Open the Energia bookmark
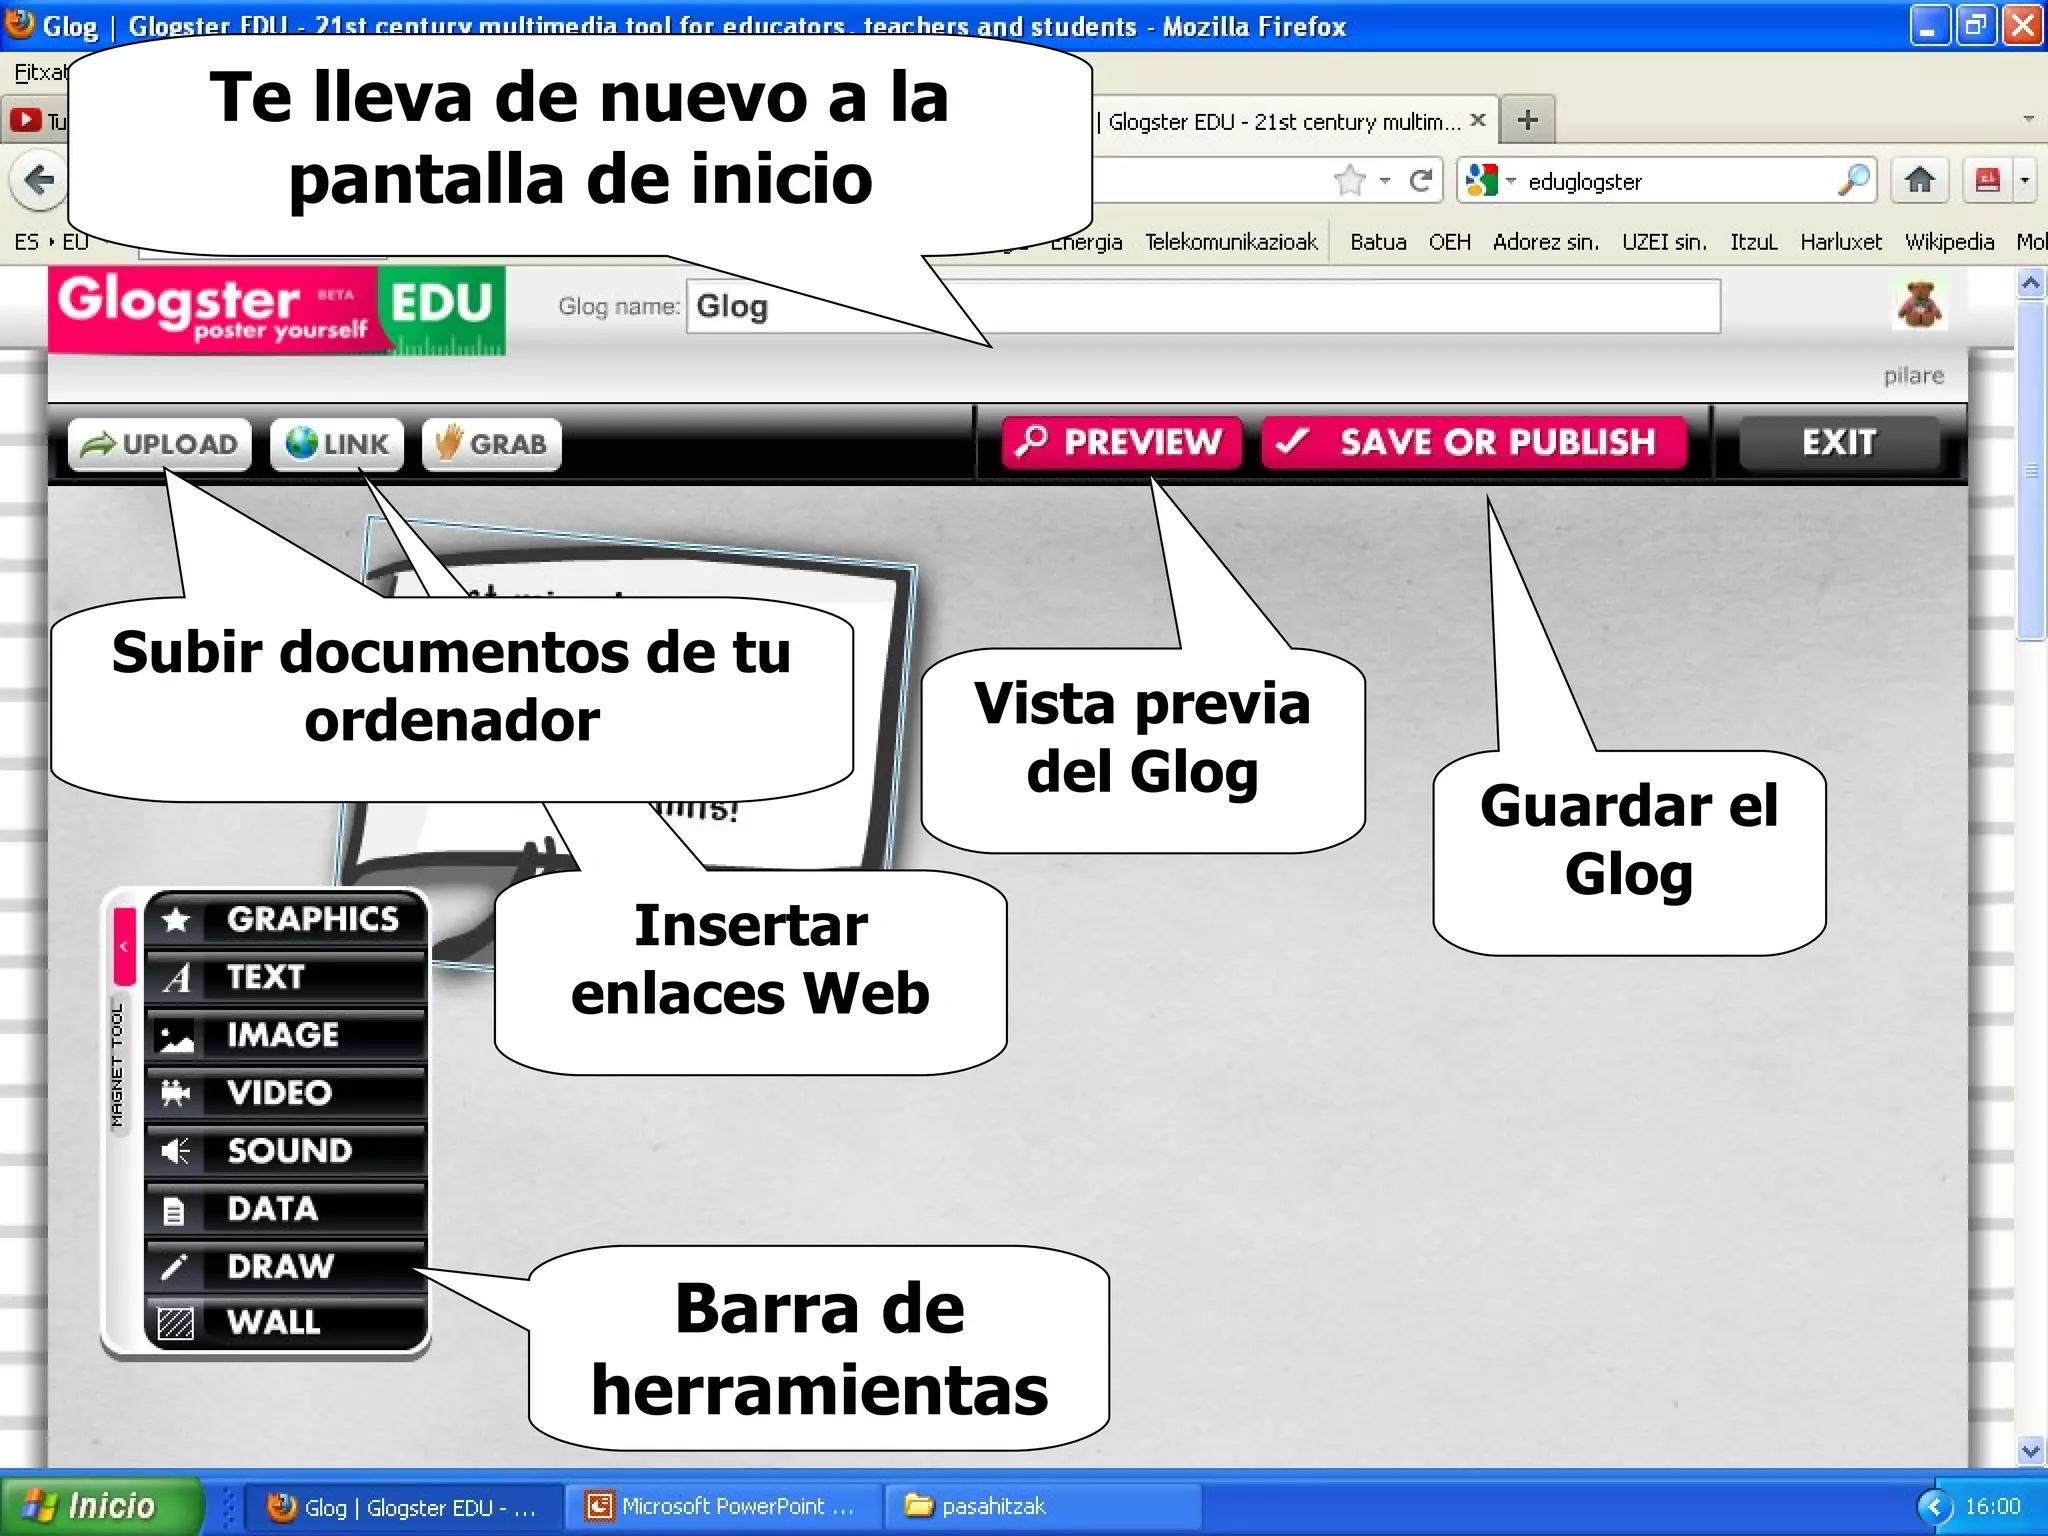The width and height of the screenshot is (2048, 1536). pos(1087,242)
